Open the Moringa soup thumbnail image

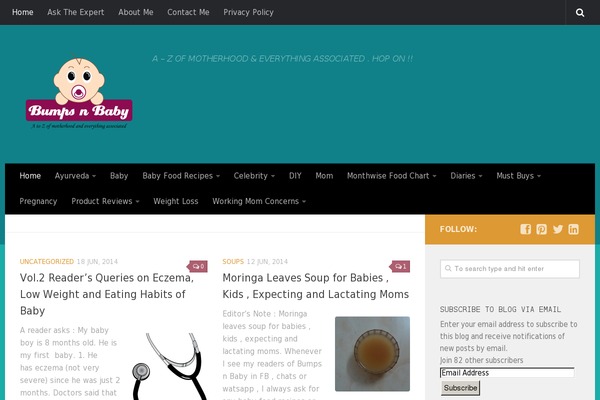372,354
